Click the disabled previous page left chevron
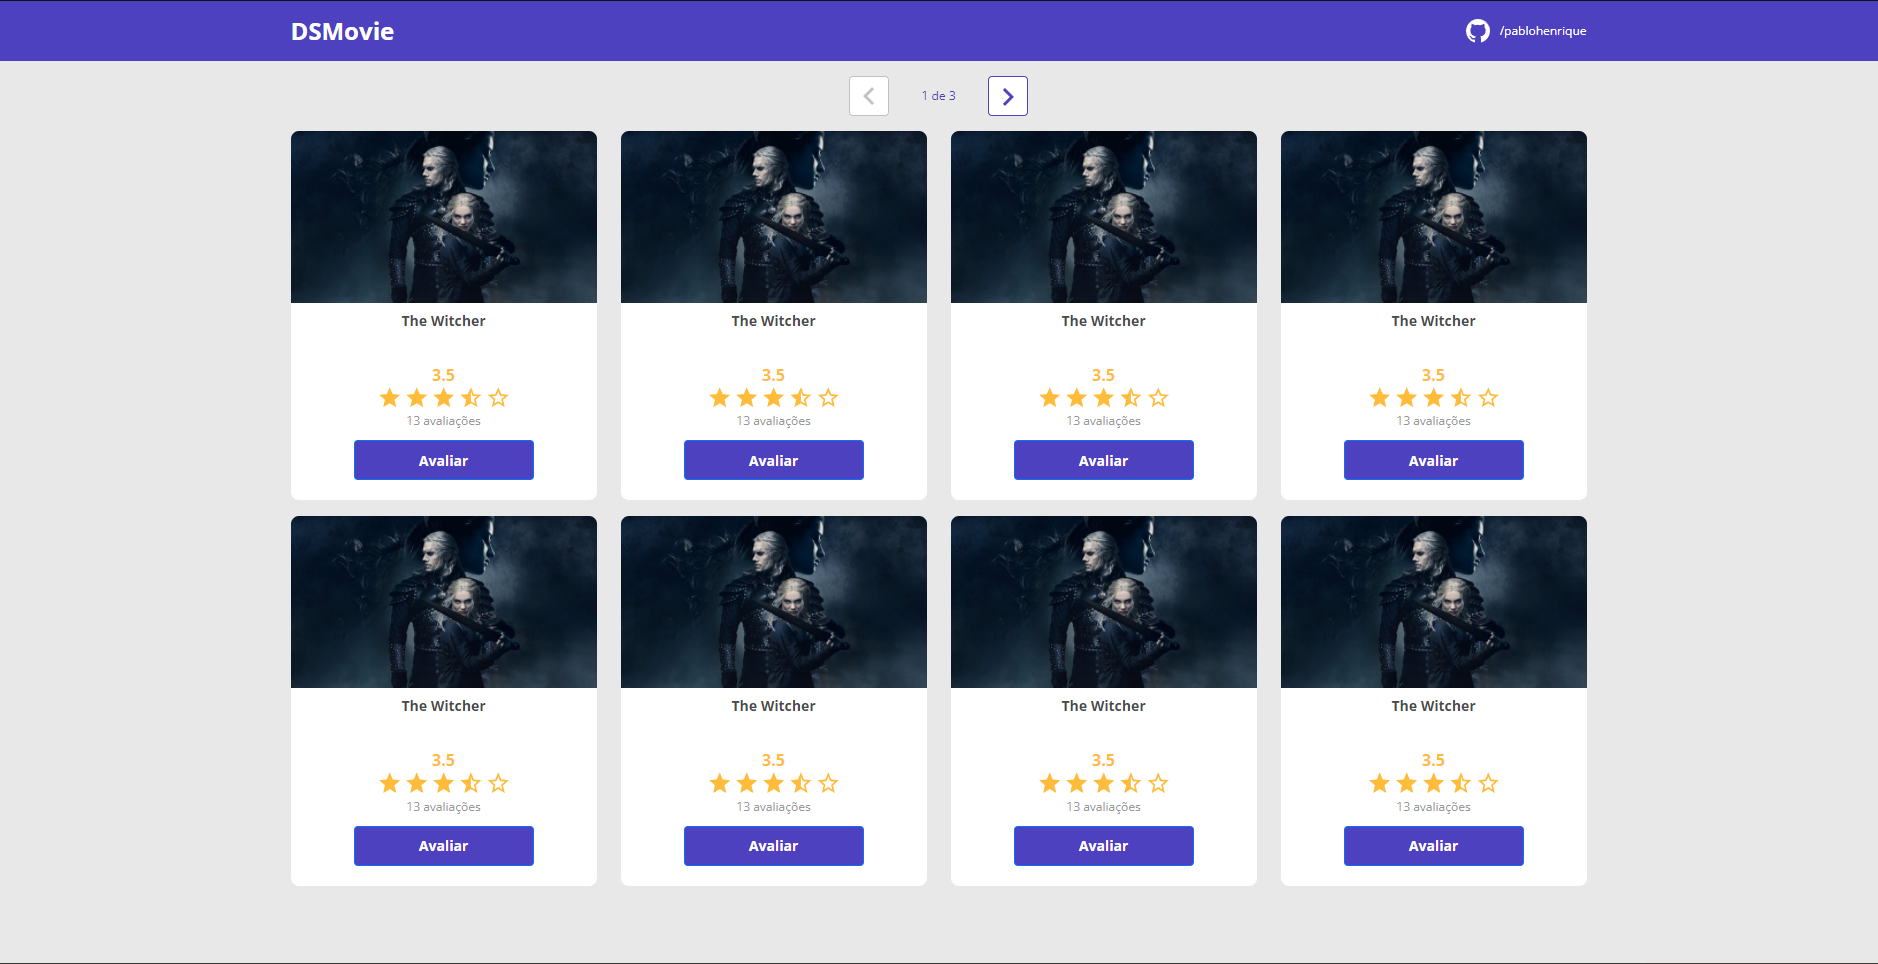The width and height of the screenshot is (1878, 964). (x=868, y=96)
